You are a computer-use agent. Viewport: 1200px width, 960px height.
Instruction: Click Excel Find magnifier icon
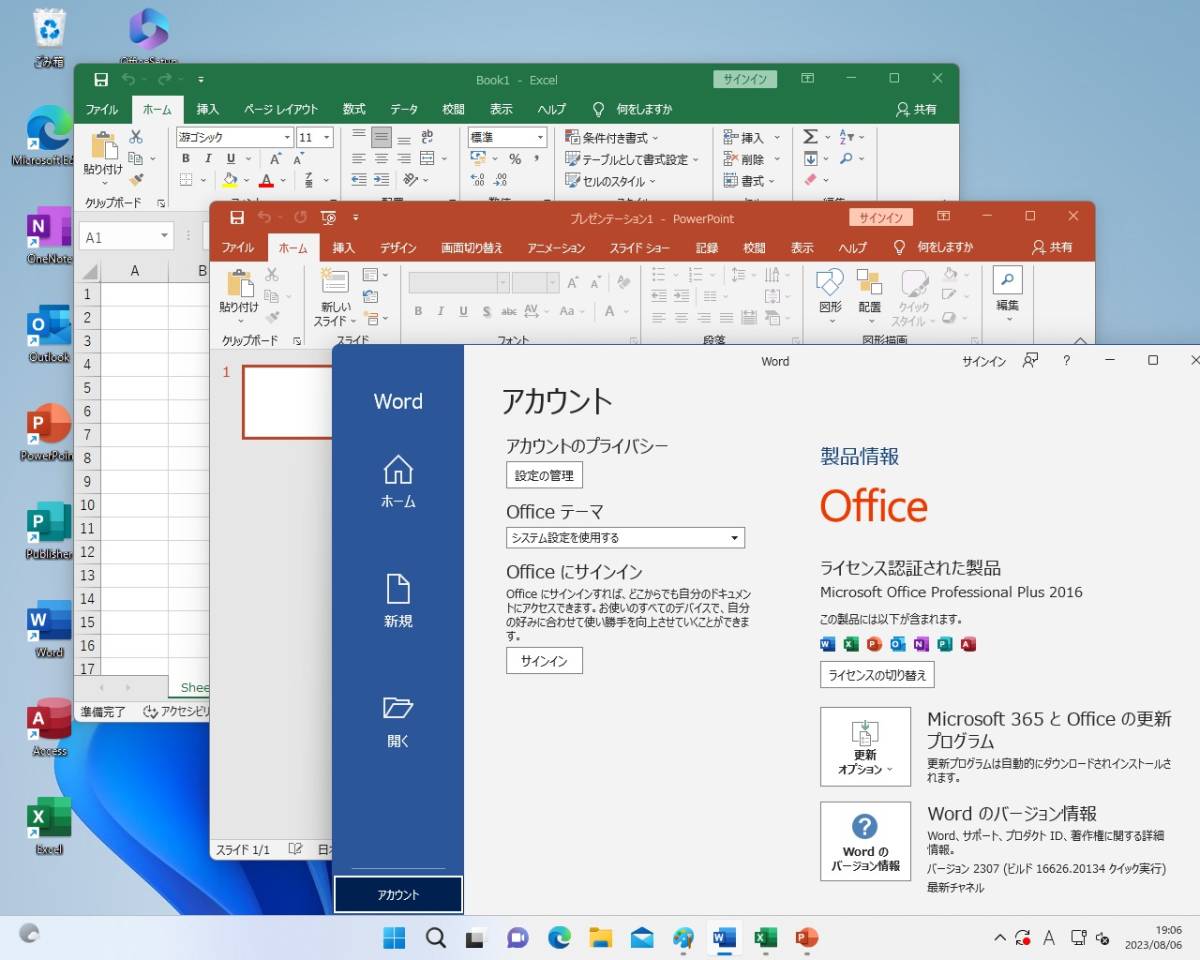coord(846,159)
